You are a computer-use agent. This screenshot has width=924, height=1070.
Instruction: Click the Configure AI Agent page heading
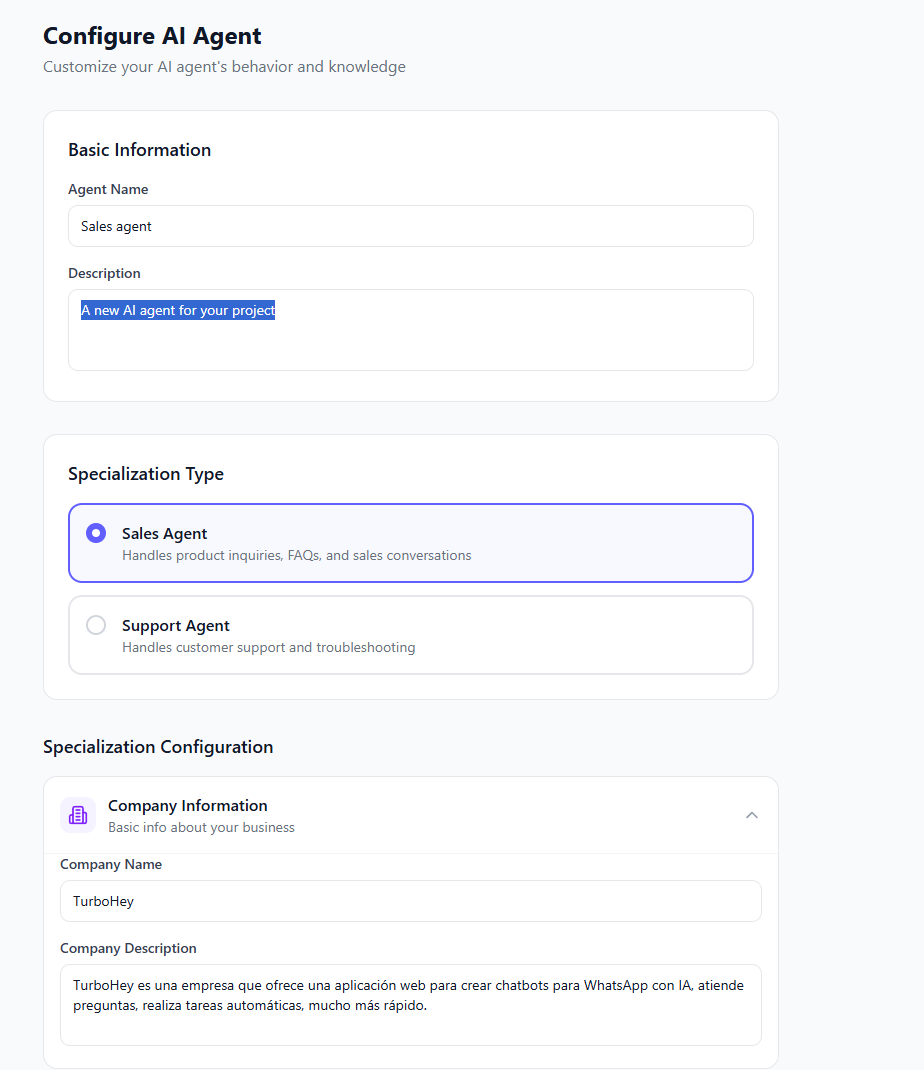pyautogui.click(x=152, y=36)
